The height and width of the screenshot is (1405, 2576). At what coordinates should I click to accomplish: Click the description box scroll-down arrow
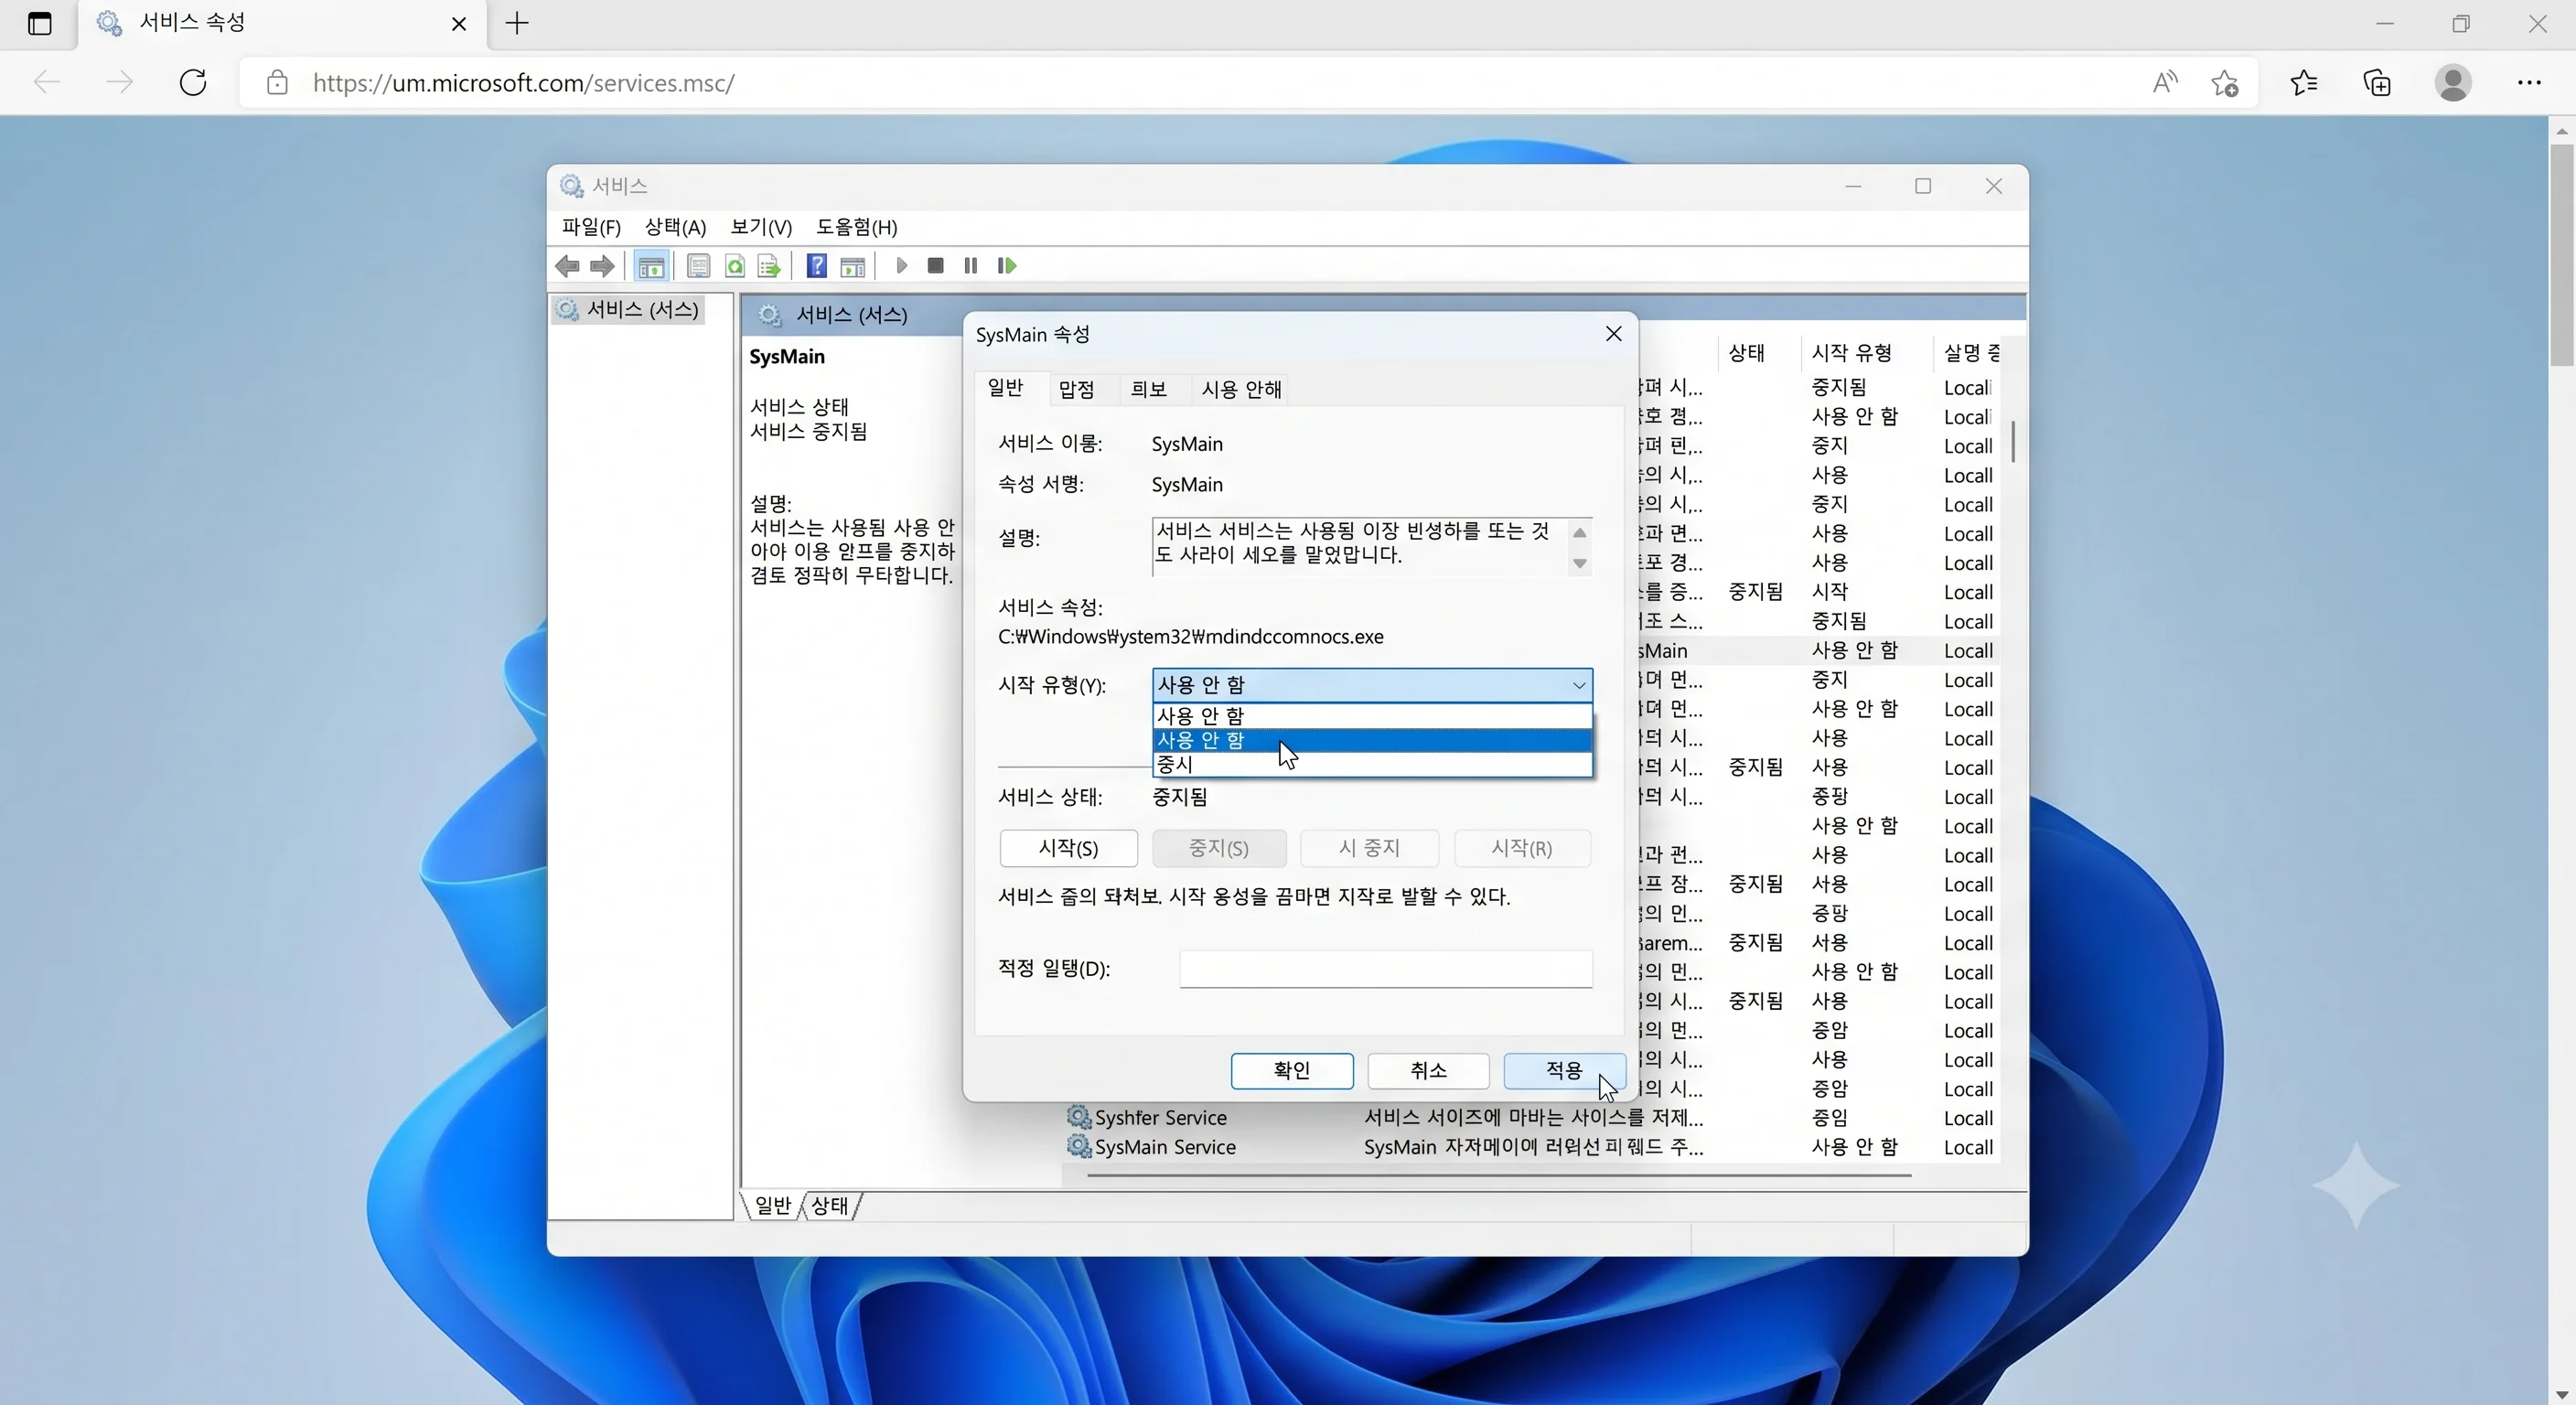1579,564
